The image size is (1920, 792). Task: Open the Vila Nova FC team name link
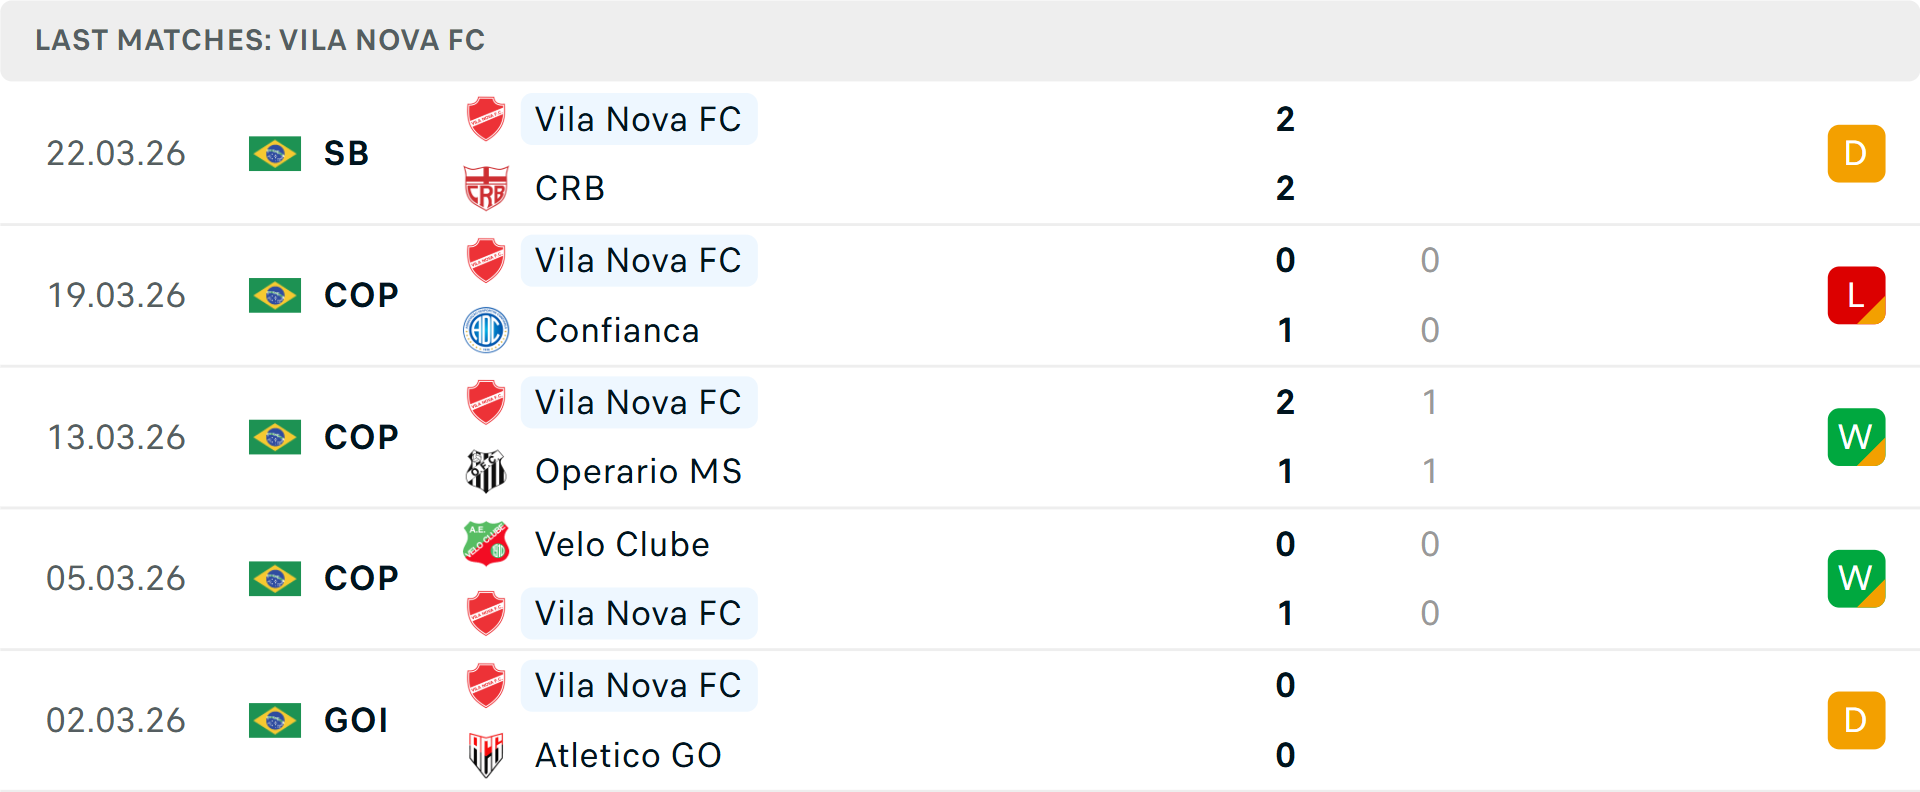click(638, 119)
